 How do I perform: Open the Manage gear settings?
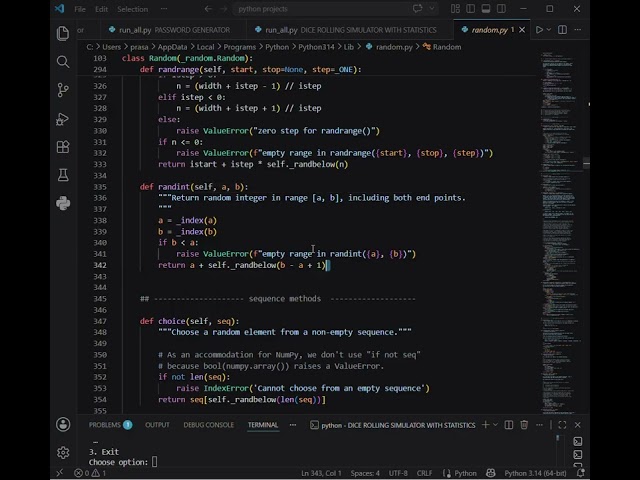tap(63, 452)
